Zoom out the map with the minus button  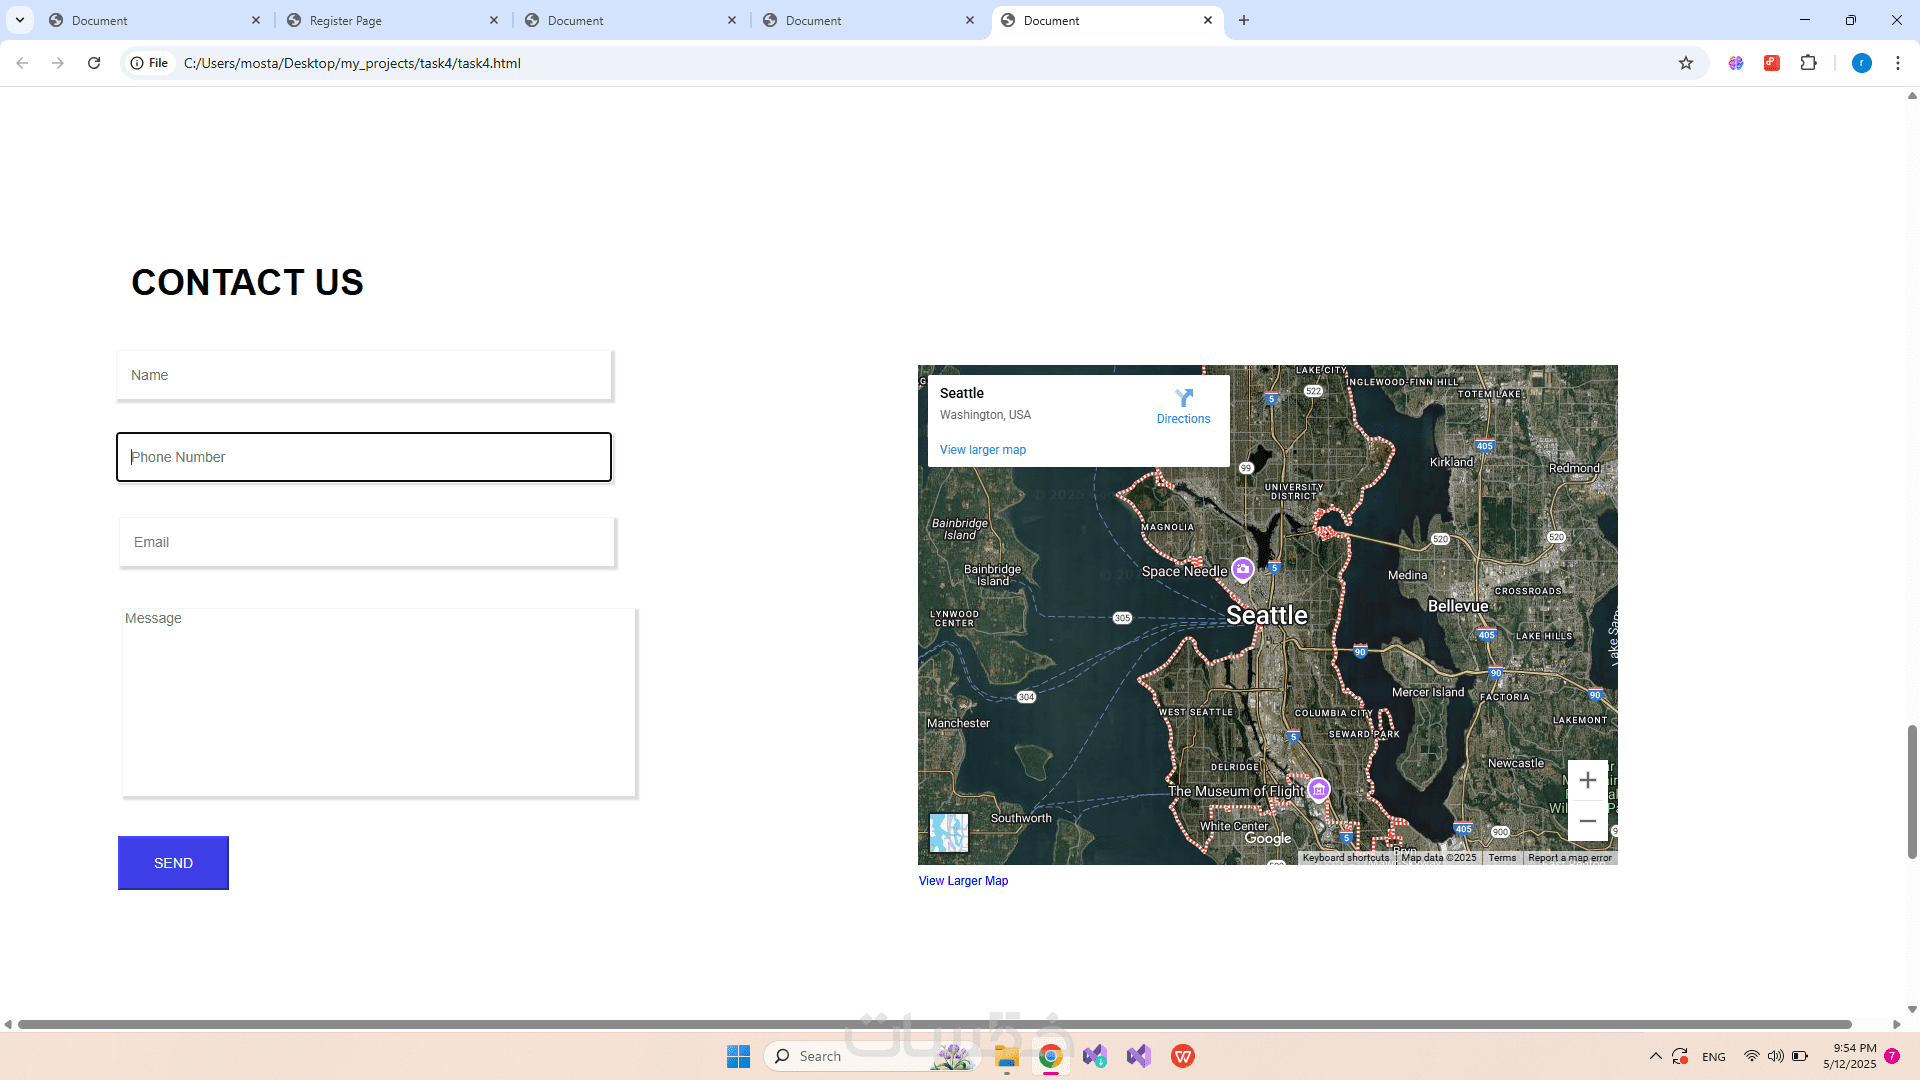1587,821
